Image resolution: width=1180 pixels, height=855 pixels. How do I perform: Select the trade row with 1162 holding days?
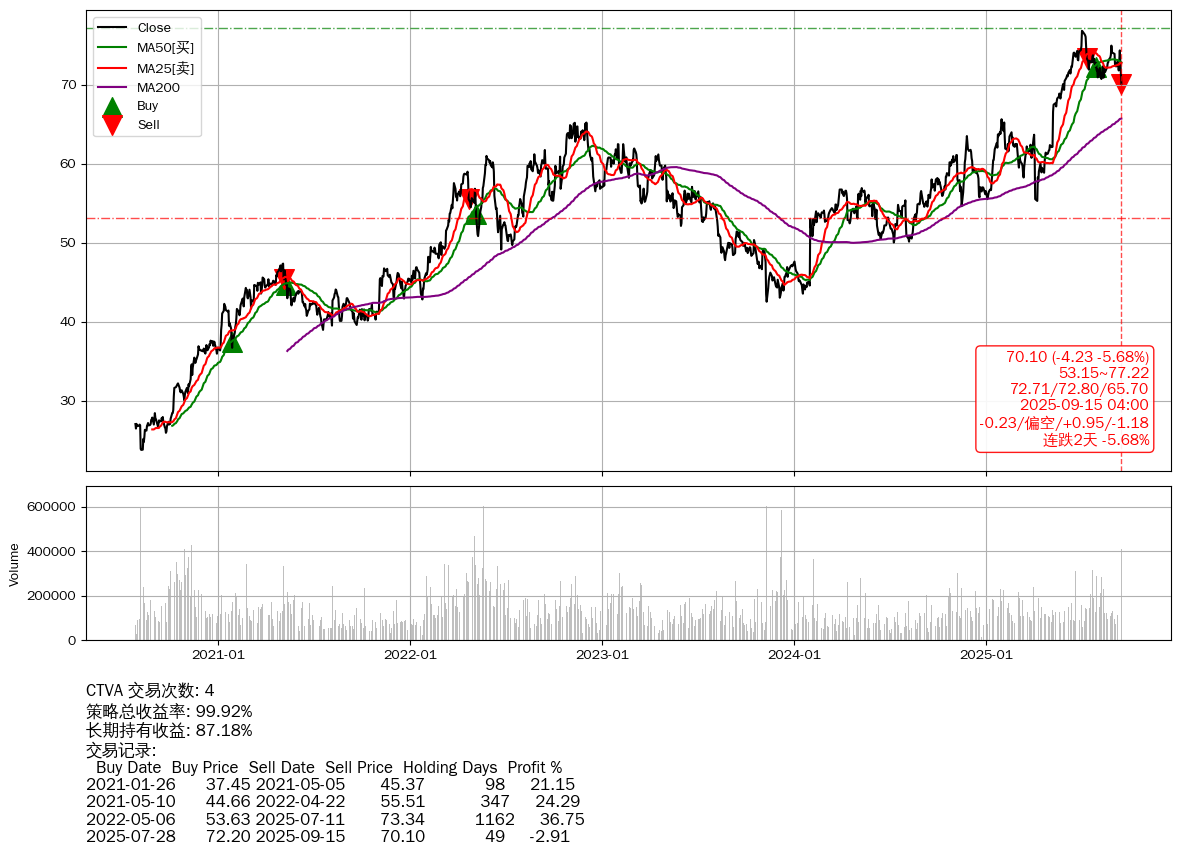(334, 819)
